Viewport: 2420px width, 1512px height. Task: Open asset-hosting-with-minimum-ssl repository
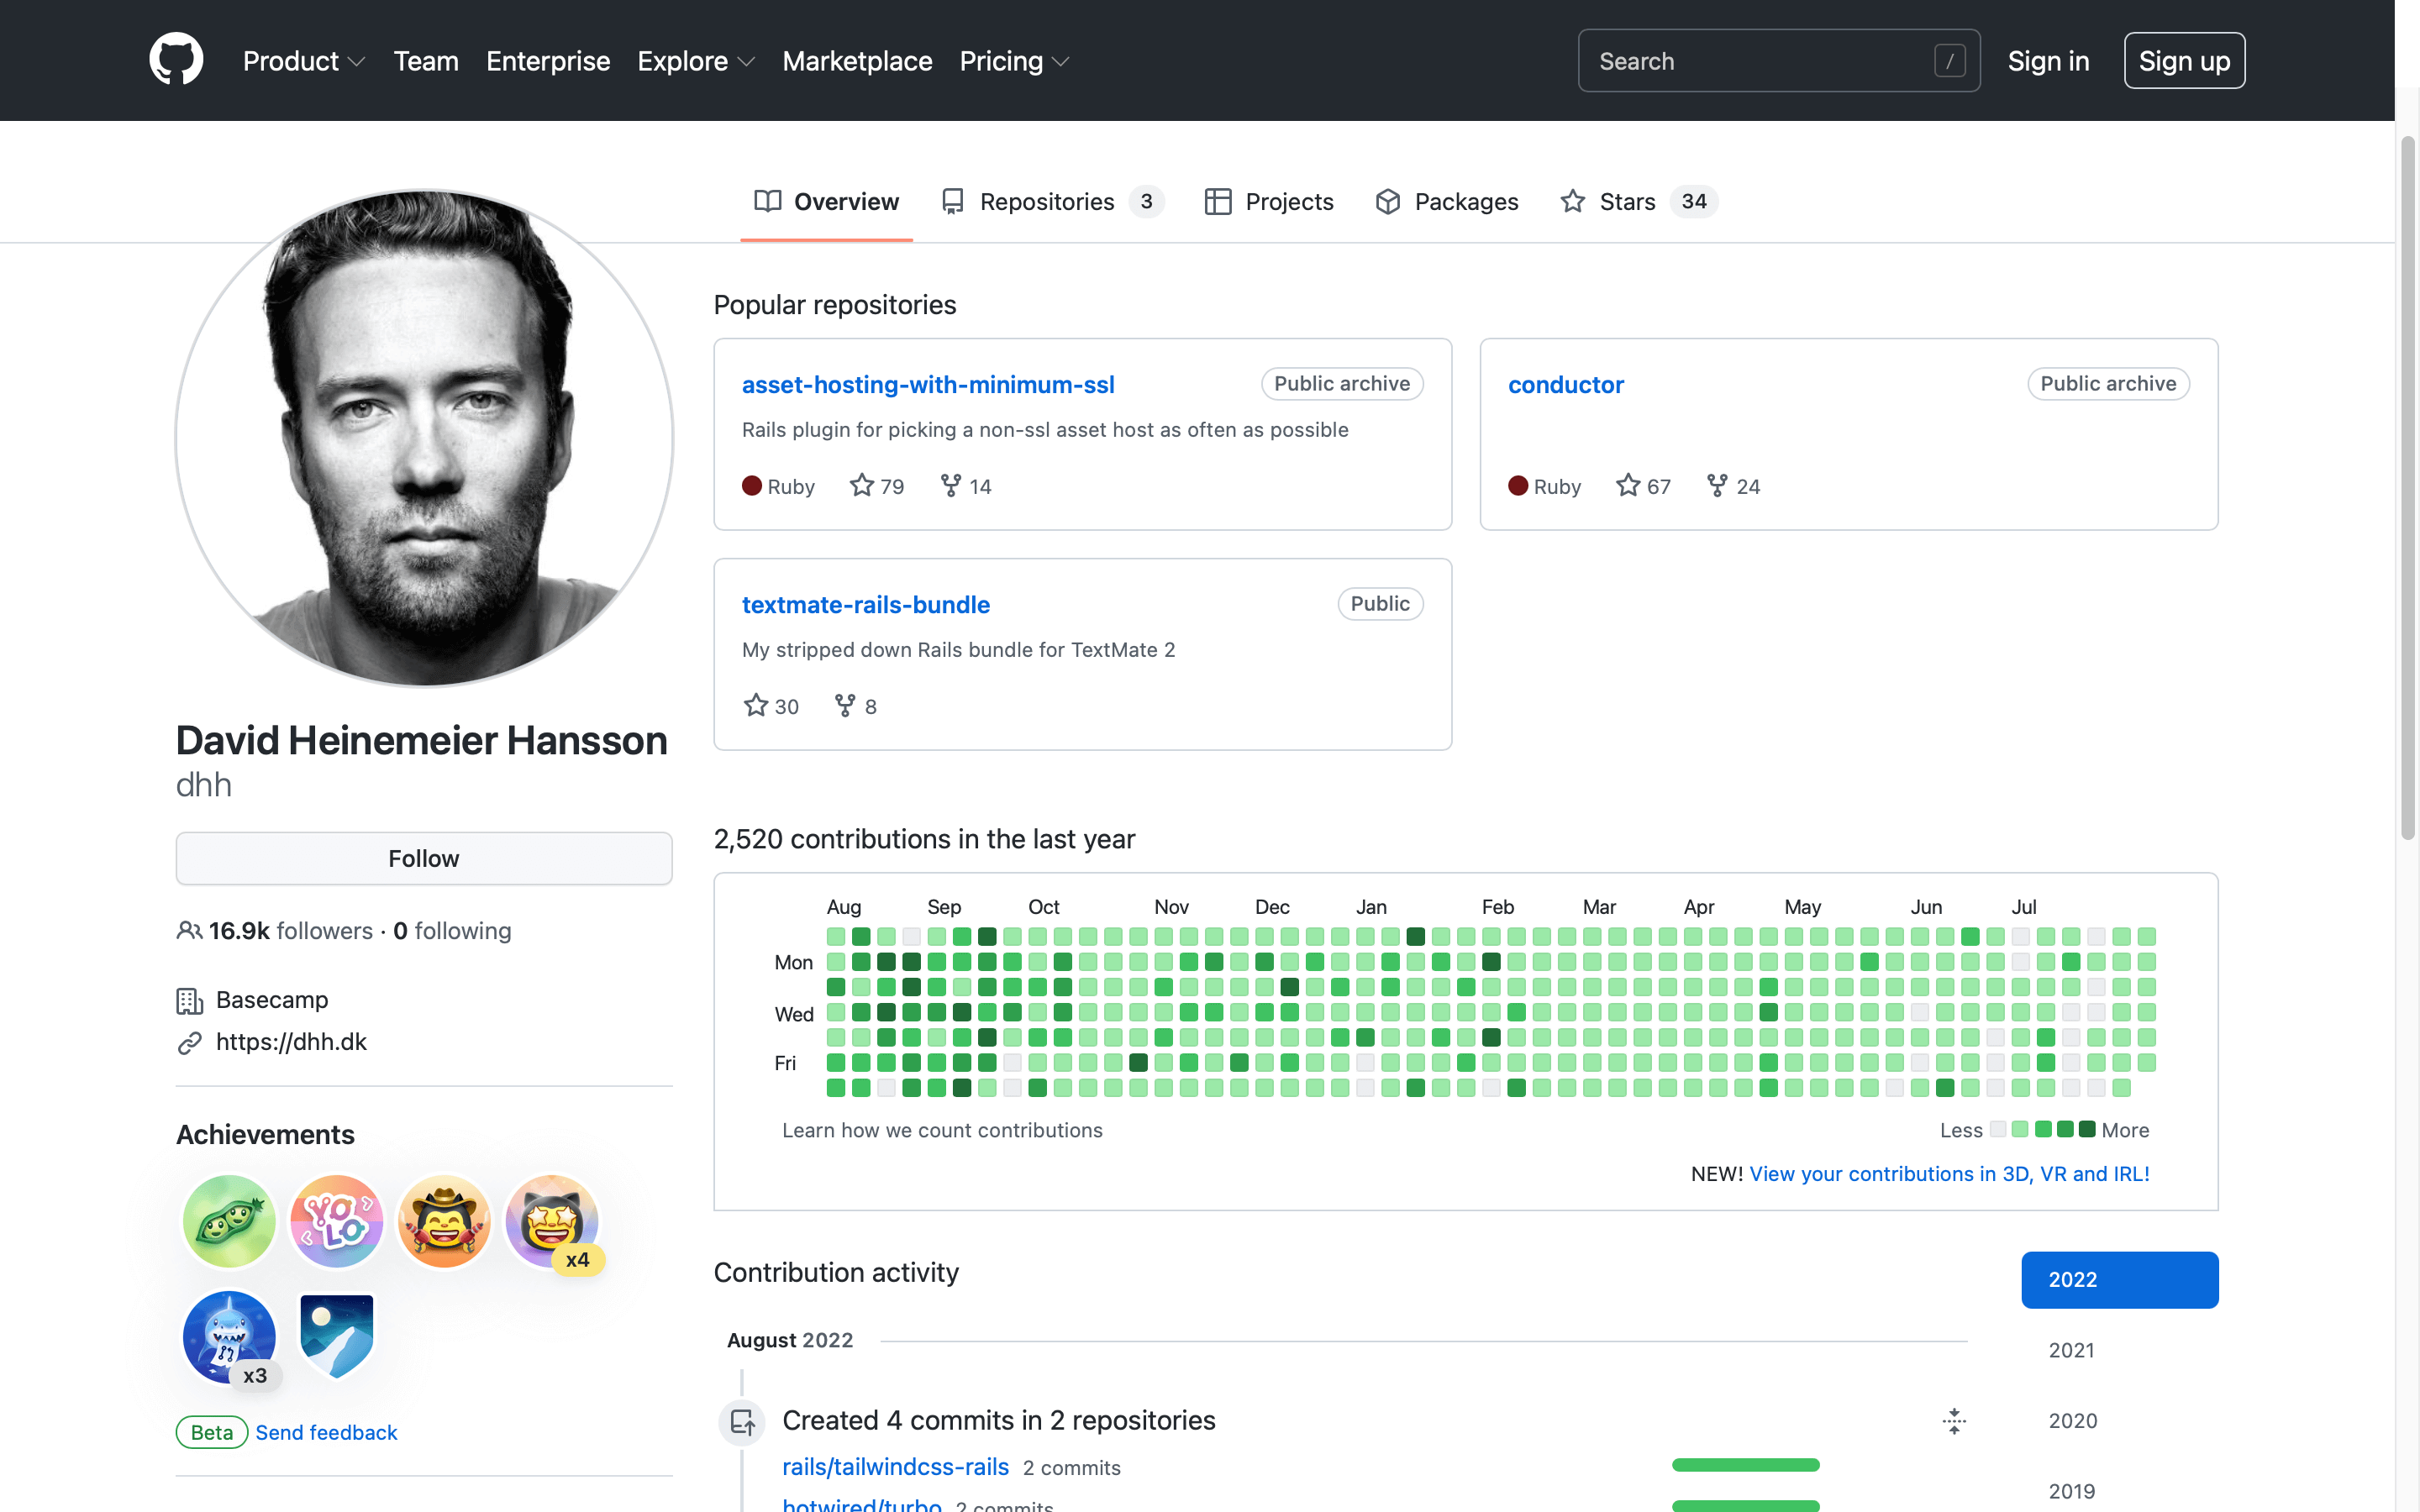click(929, 383)
